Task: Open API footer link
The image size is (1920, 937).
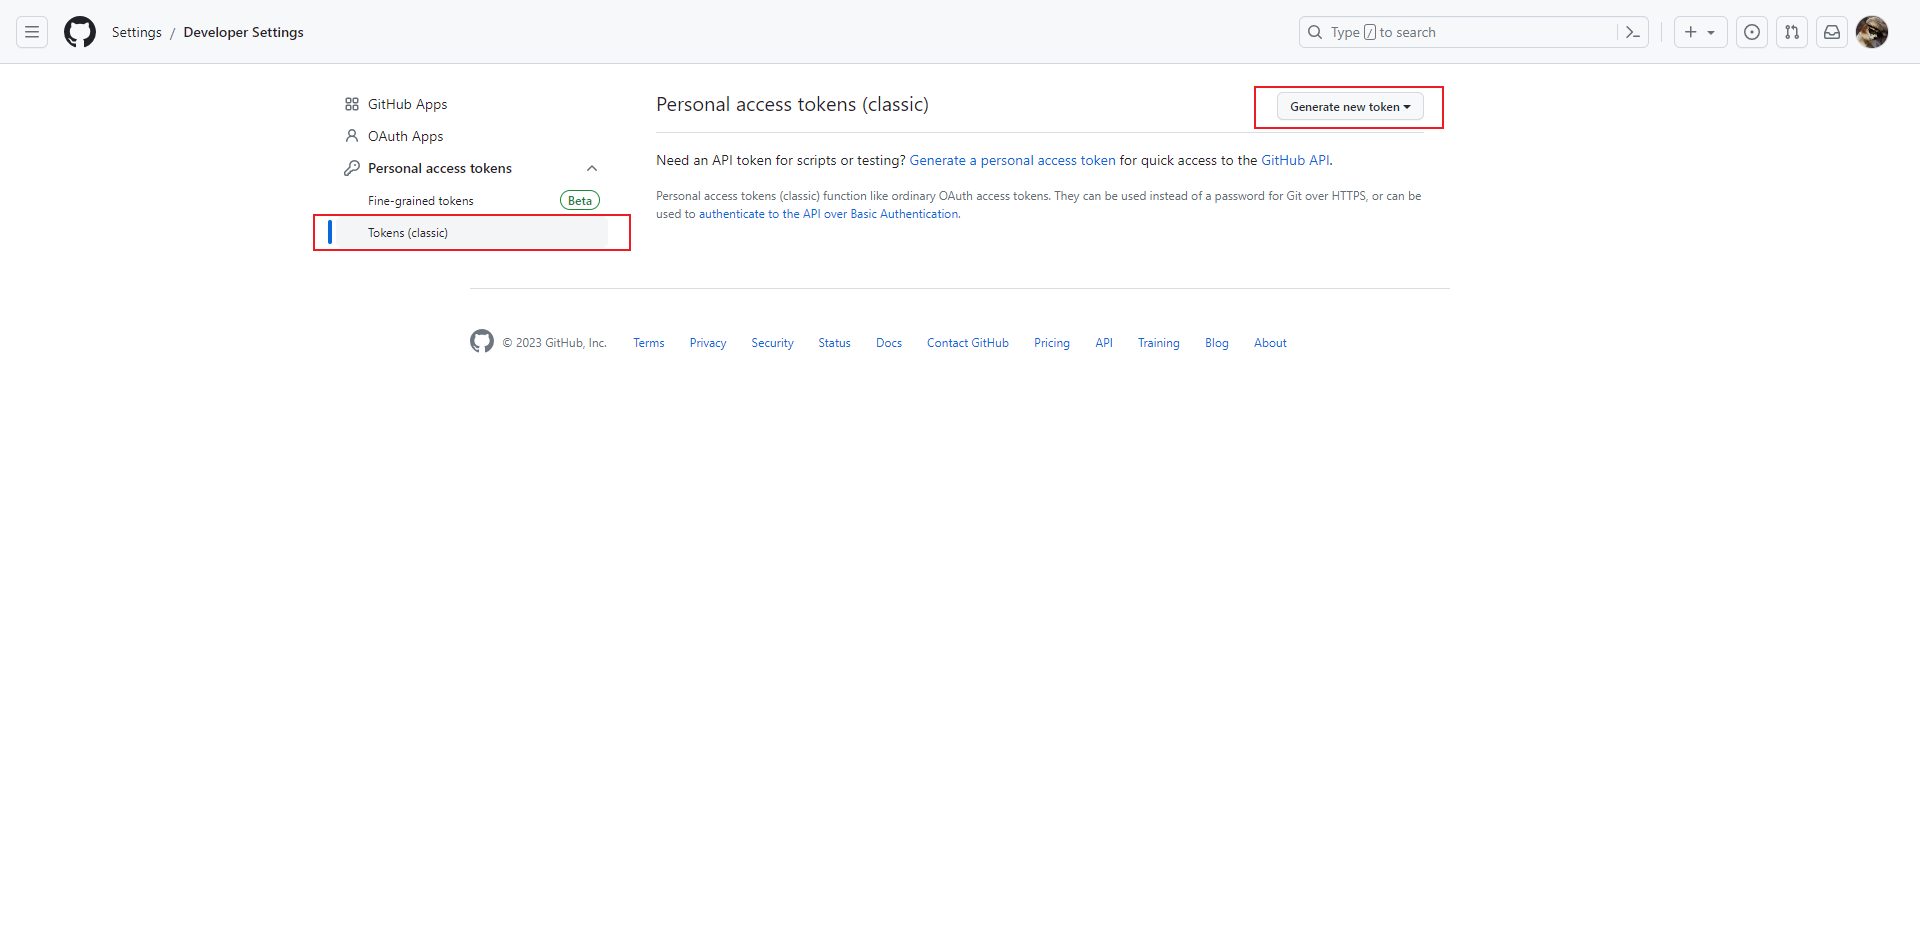Action: tap(1104, 343)
